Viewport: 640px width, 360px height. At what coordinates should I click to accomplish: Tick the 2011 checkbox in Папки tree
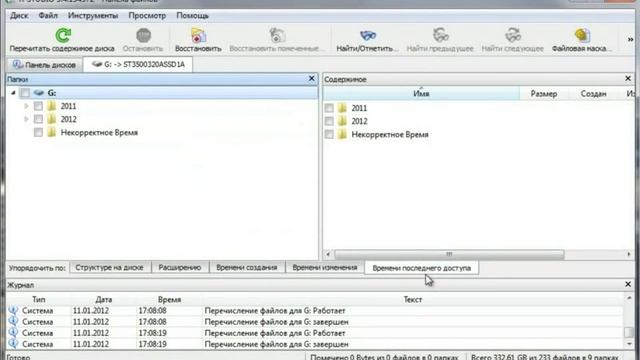coord(38,106)
